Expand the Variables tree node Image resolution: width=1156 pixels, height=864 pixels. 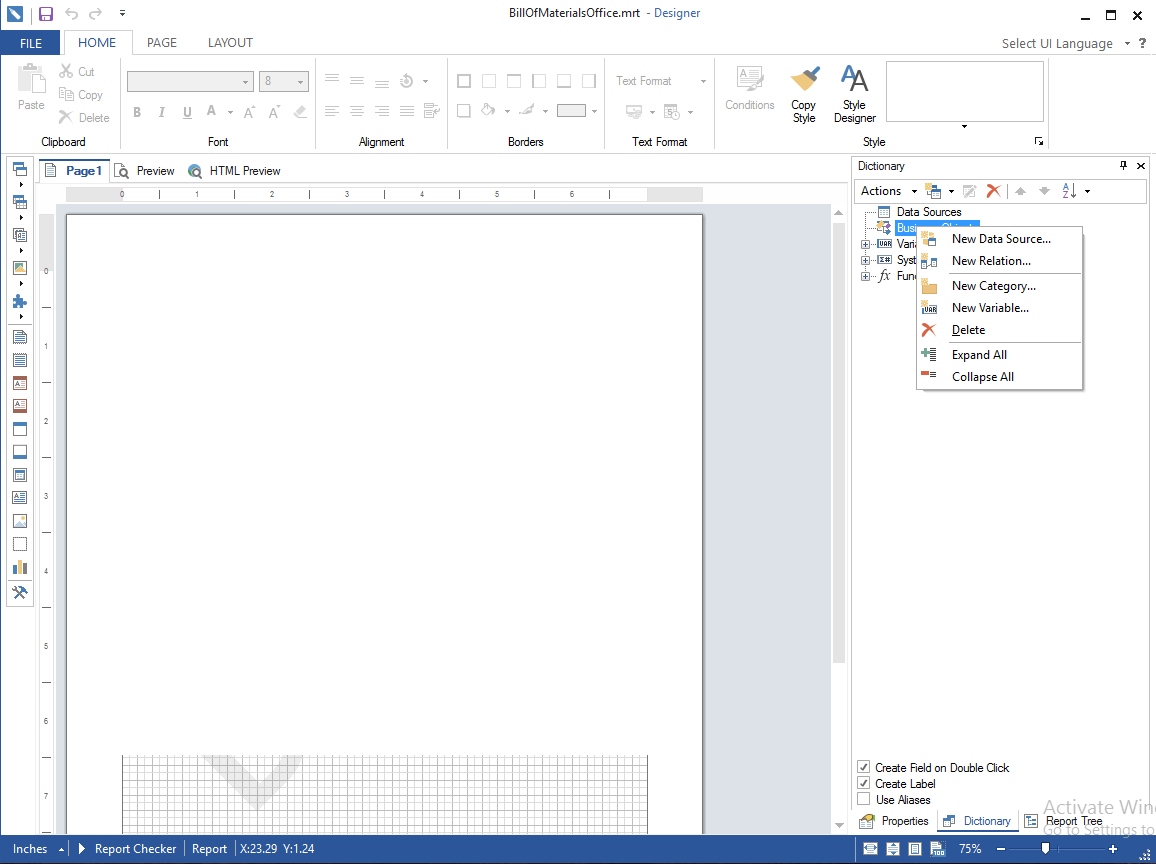point(866,244)
